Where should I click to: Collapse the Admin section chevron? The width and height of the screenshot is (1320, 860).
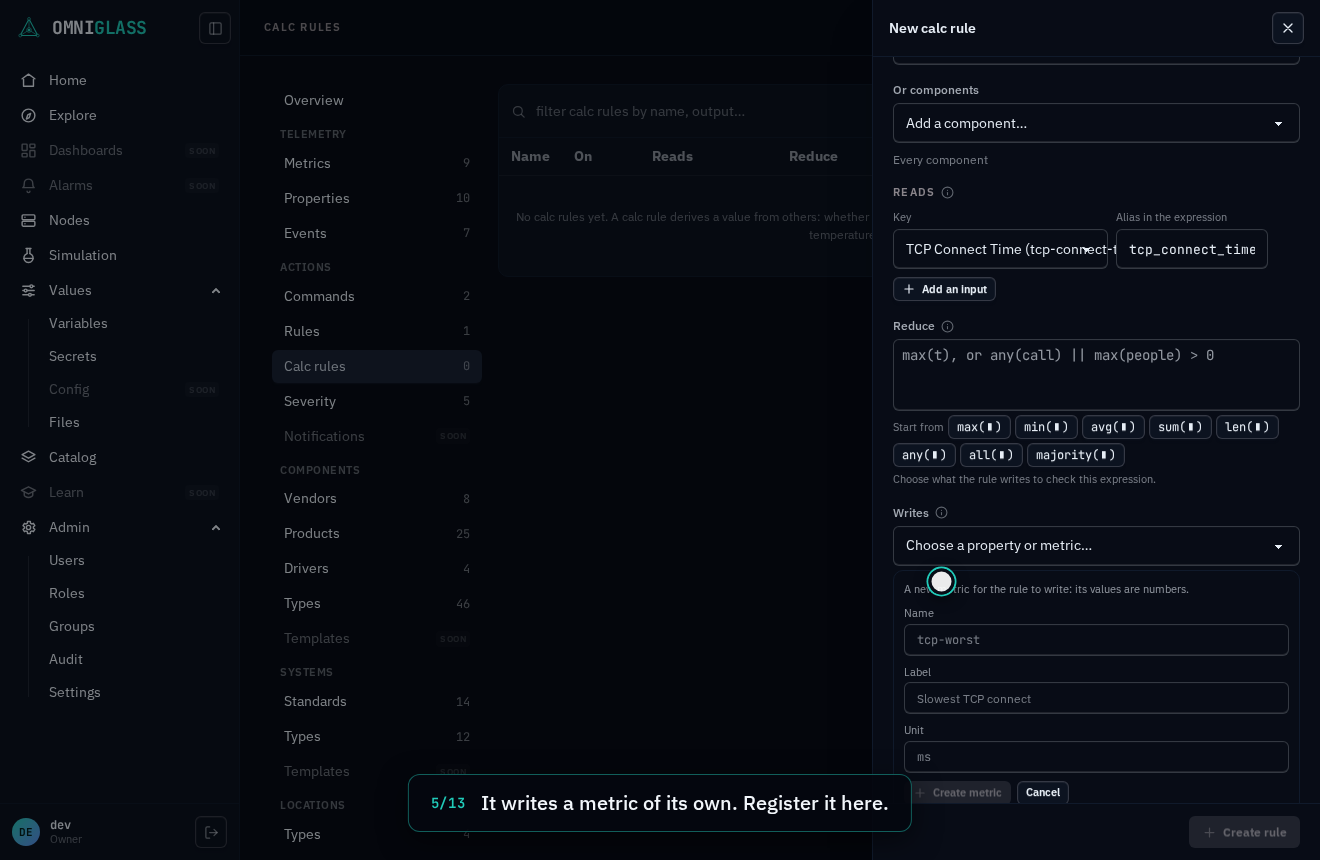(x=216, y=527)
